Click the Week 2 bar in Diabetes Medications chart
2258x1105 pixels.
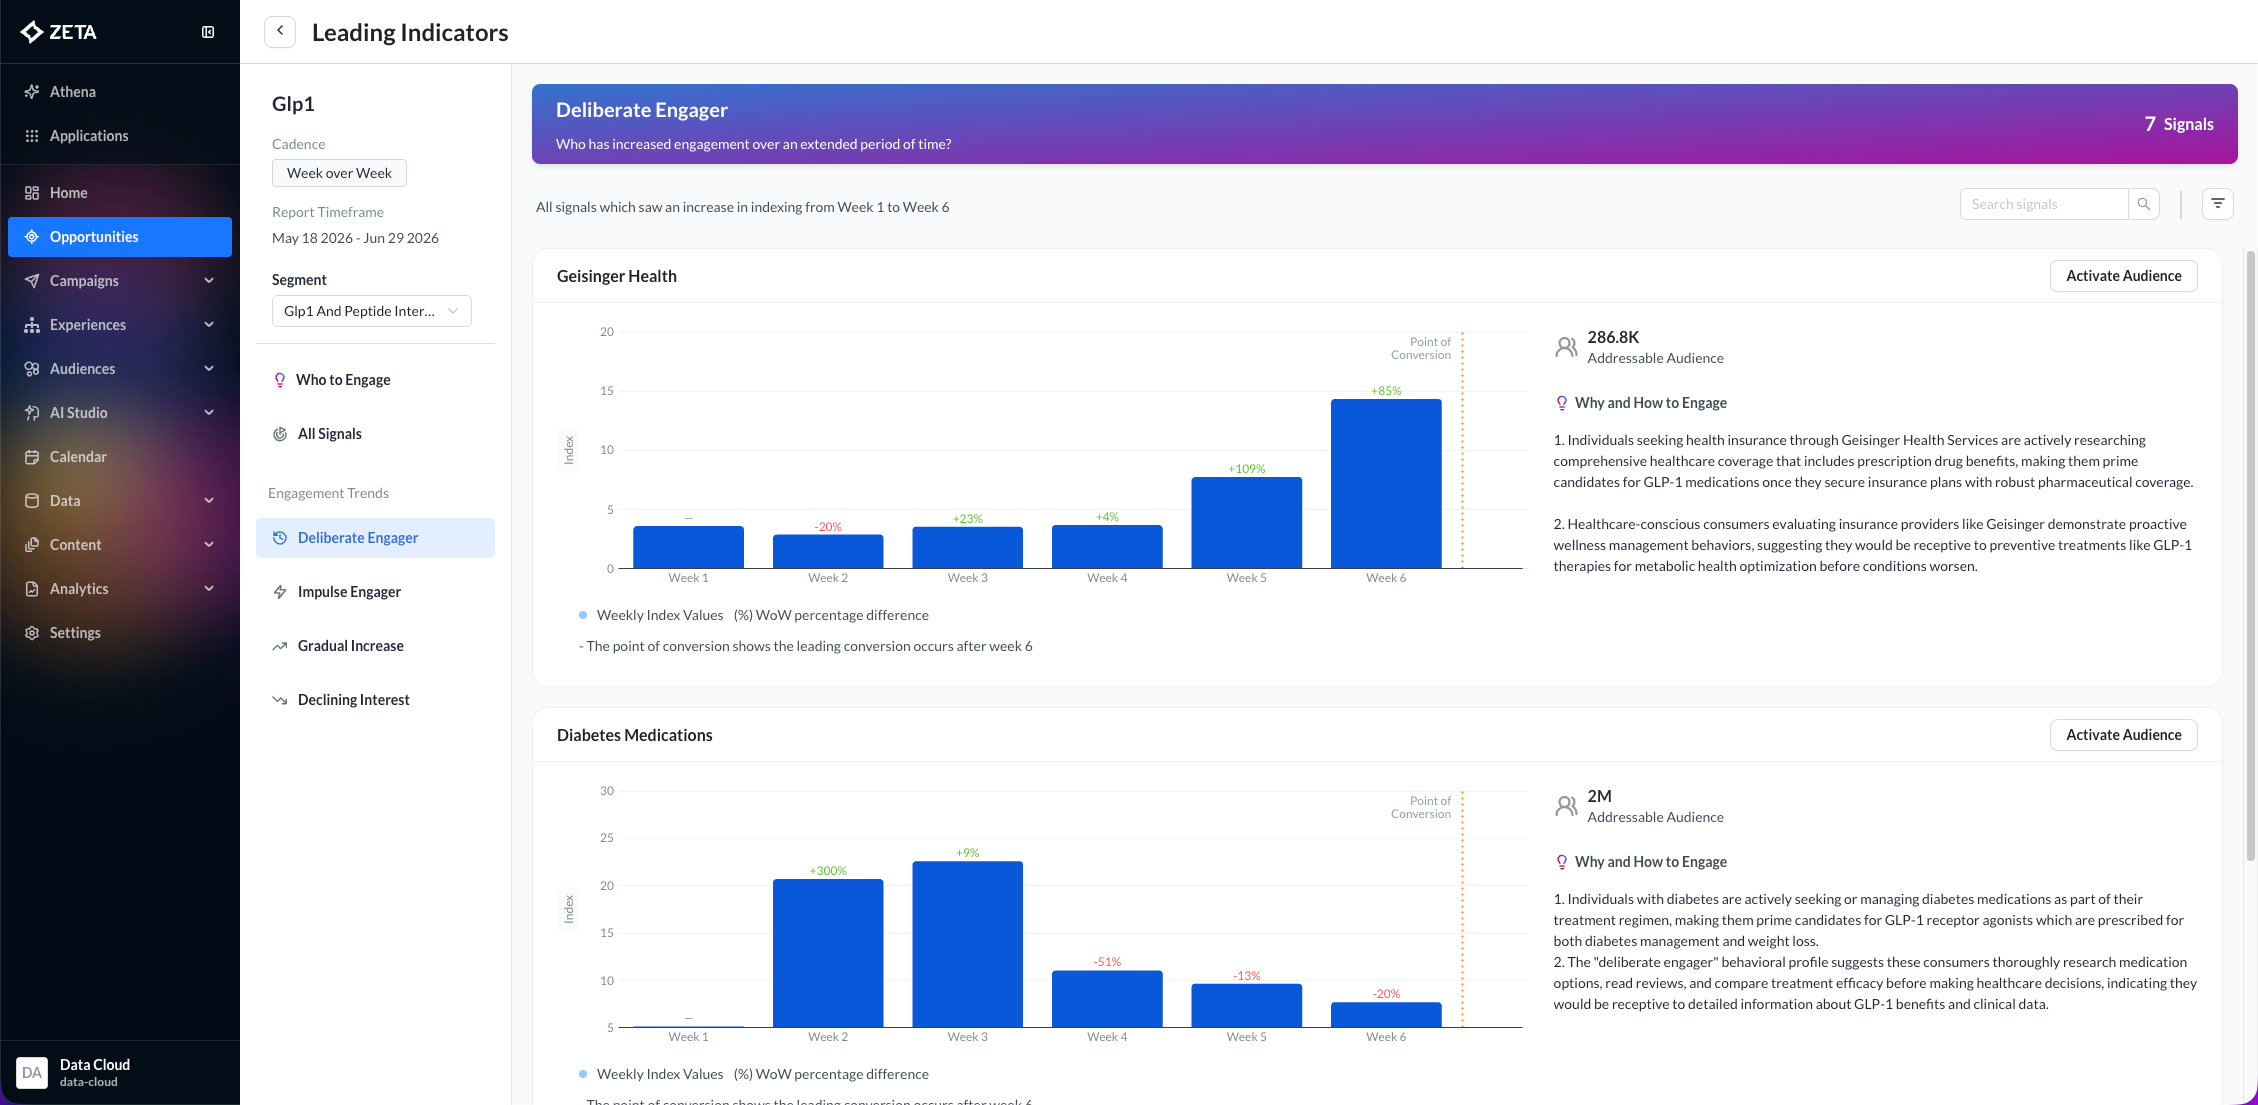coord(828,953)
